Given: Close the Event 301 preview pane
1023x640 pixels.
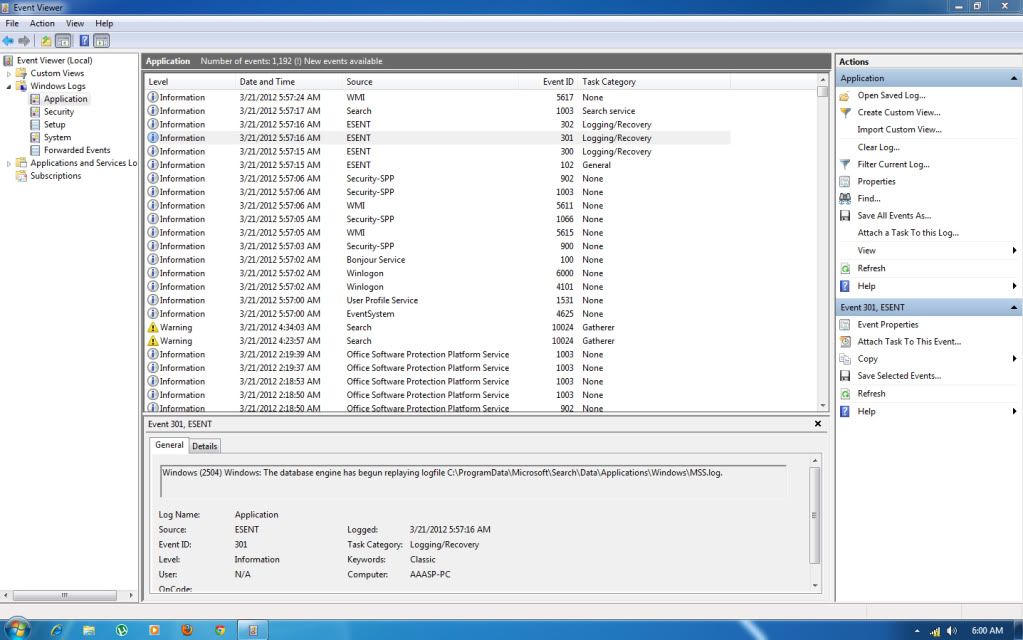Looking at the screenshot, I should click(817, 424).
